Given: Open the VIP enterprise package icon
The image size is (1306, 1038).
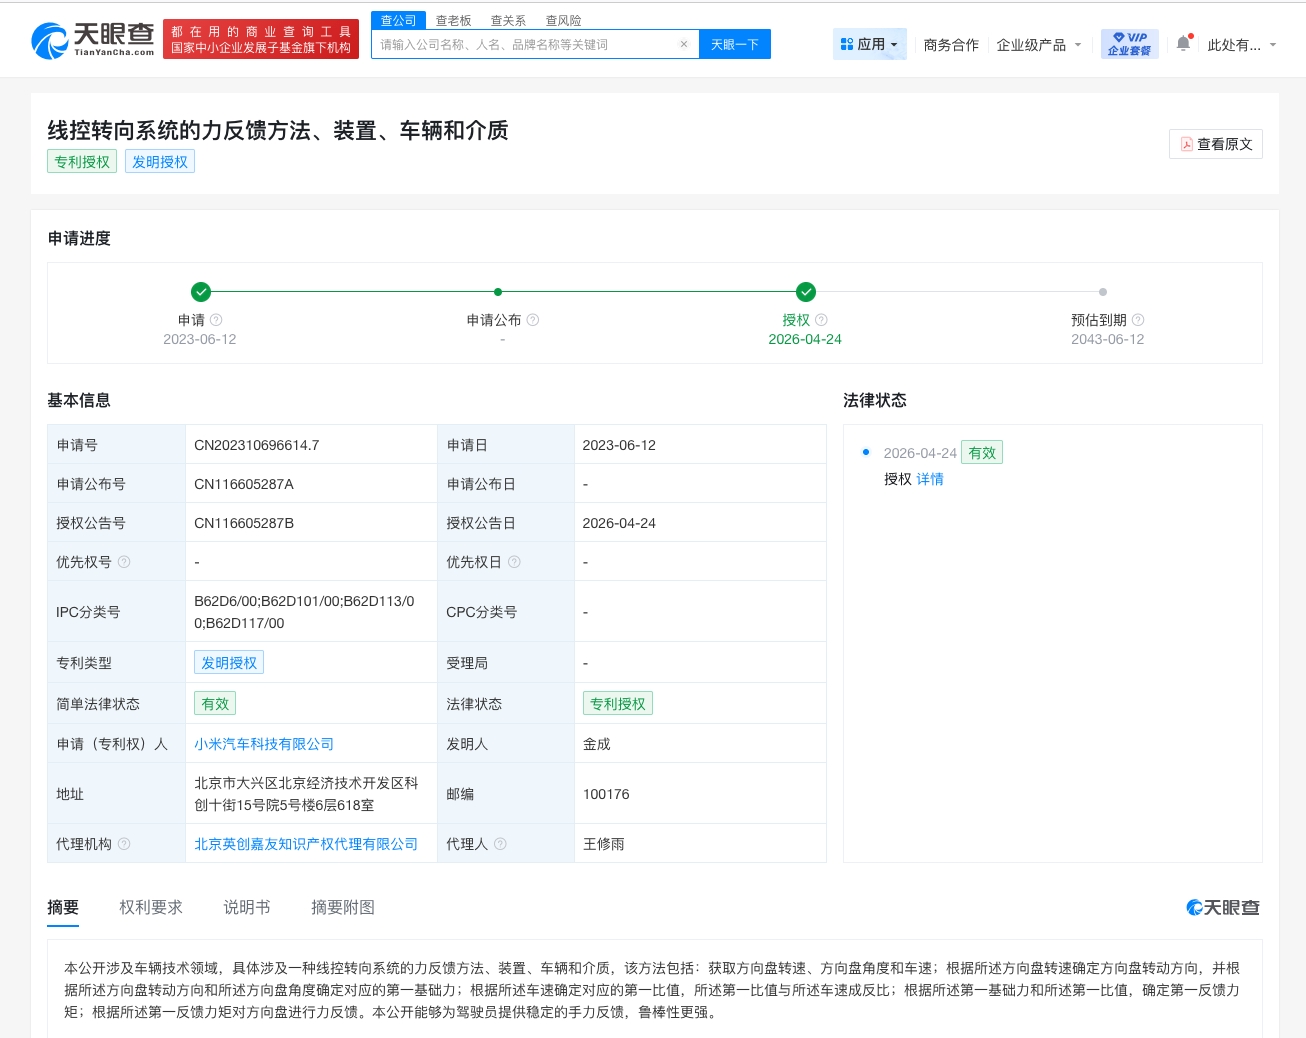Looking at the screenshot, I should (x=1129, y=44).
